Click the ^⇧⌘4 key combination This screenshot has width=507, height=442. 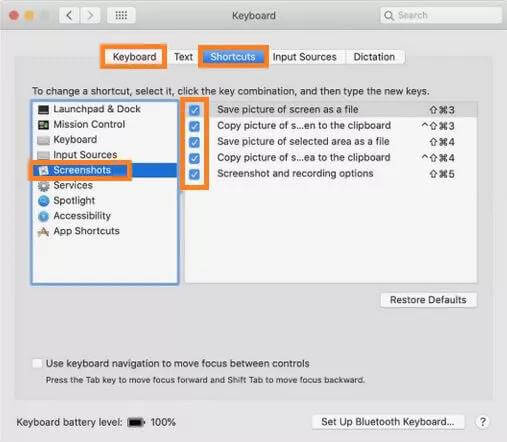[x=438, y=158]
